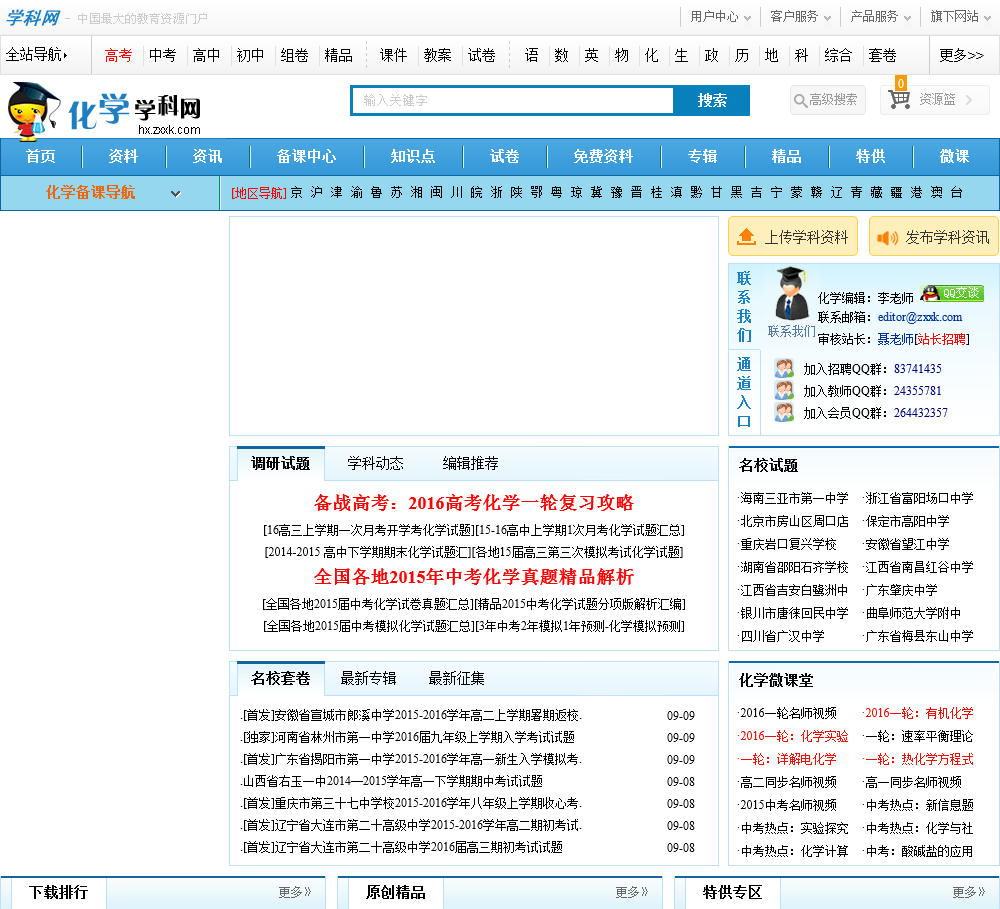Click the 搜索 button
The image size is (1000, 909).
[x=712, y=100]
